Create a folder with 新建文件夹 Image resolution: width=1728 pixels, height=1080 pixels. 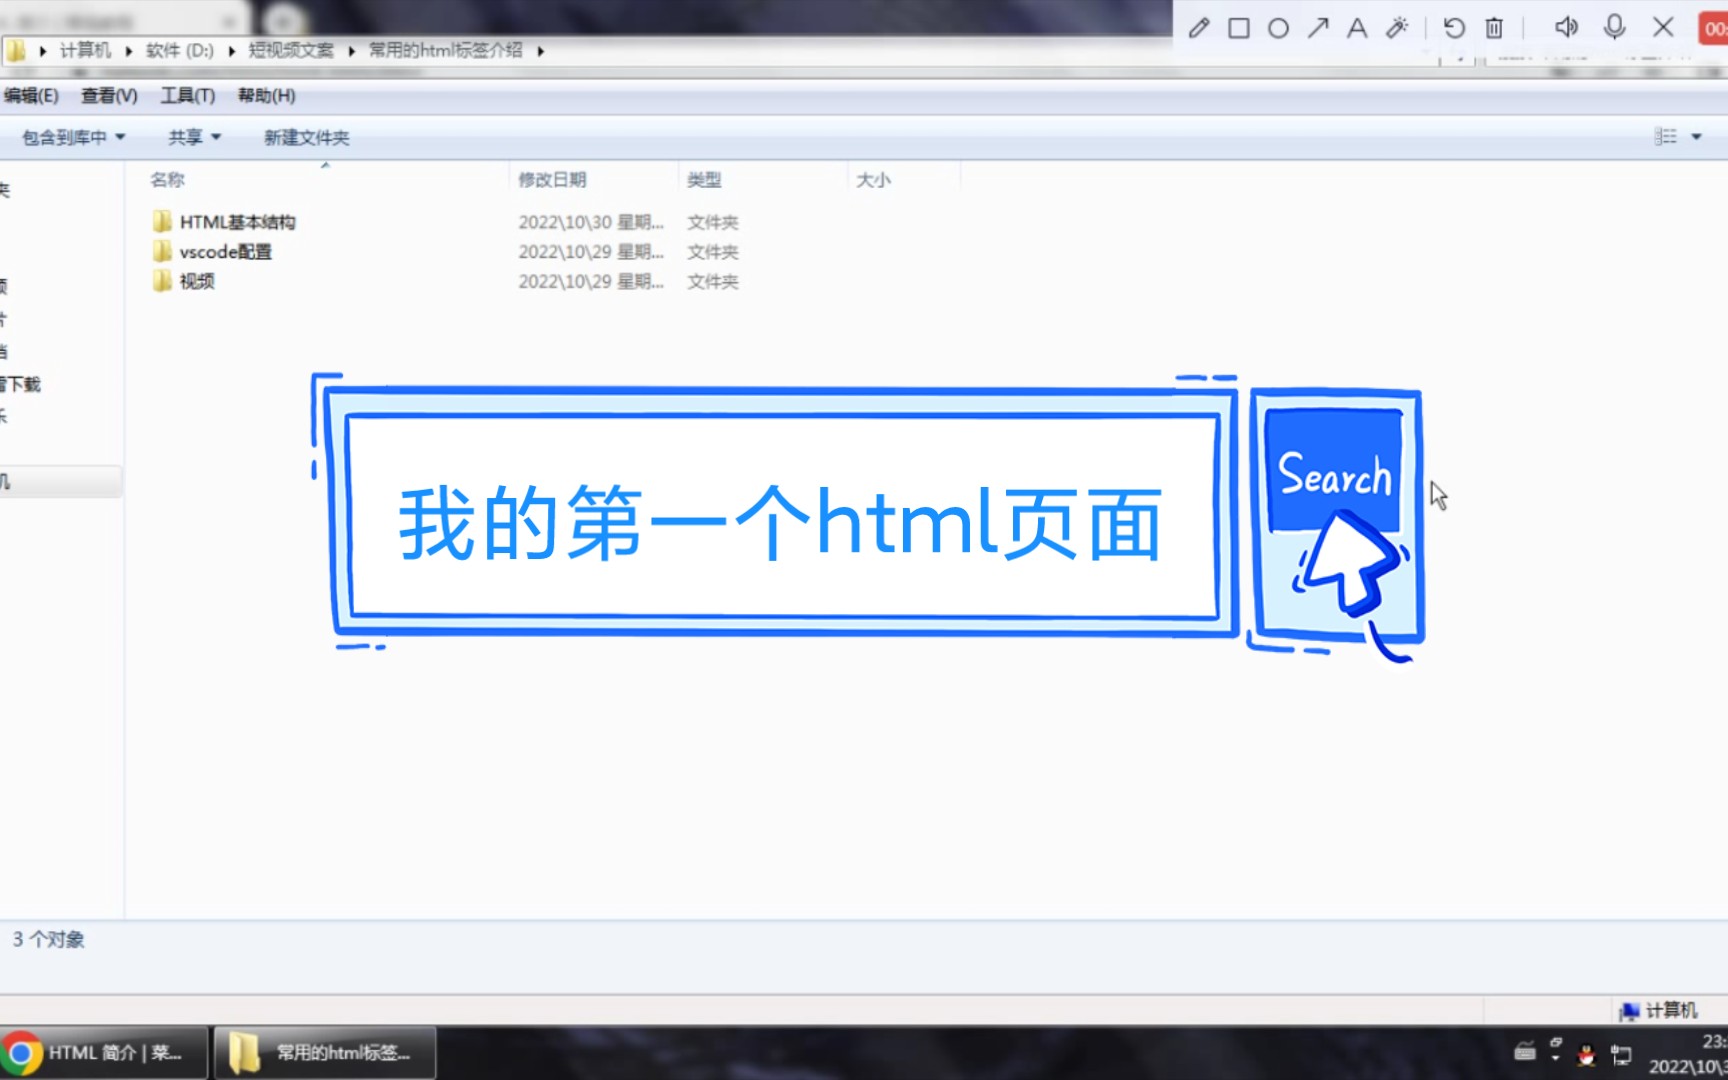click(306, 136)
